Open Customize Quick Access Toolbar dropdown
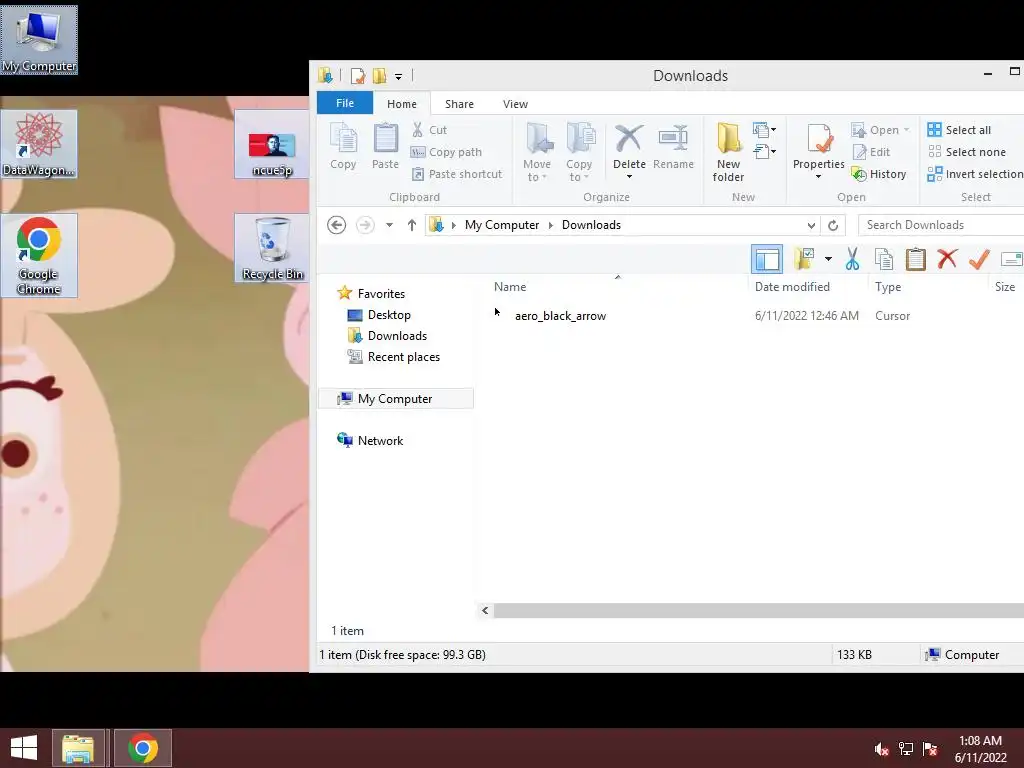The height and width of the screenshot is (768, 1024). coord(398,77)
